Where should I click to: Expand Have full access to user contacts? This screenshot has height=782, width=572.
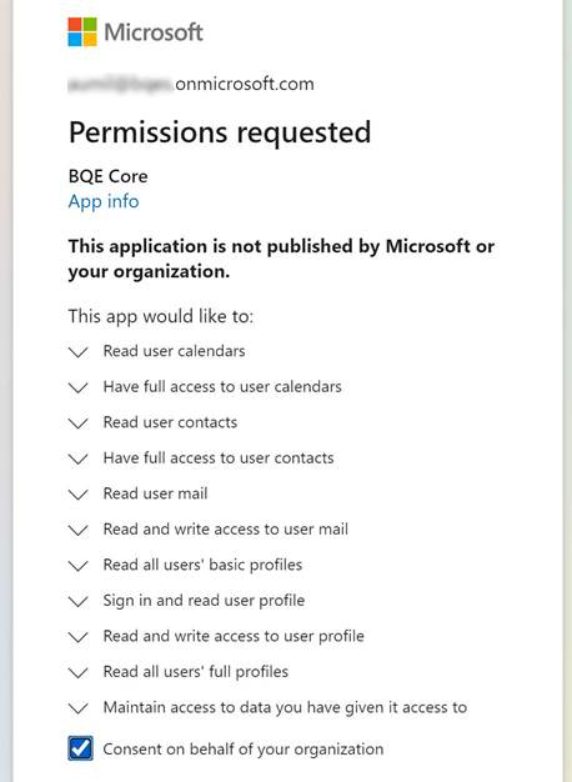pos(78,459)
